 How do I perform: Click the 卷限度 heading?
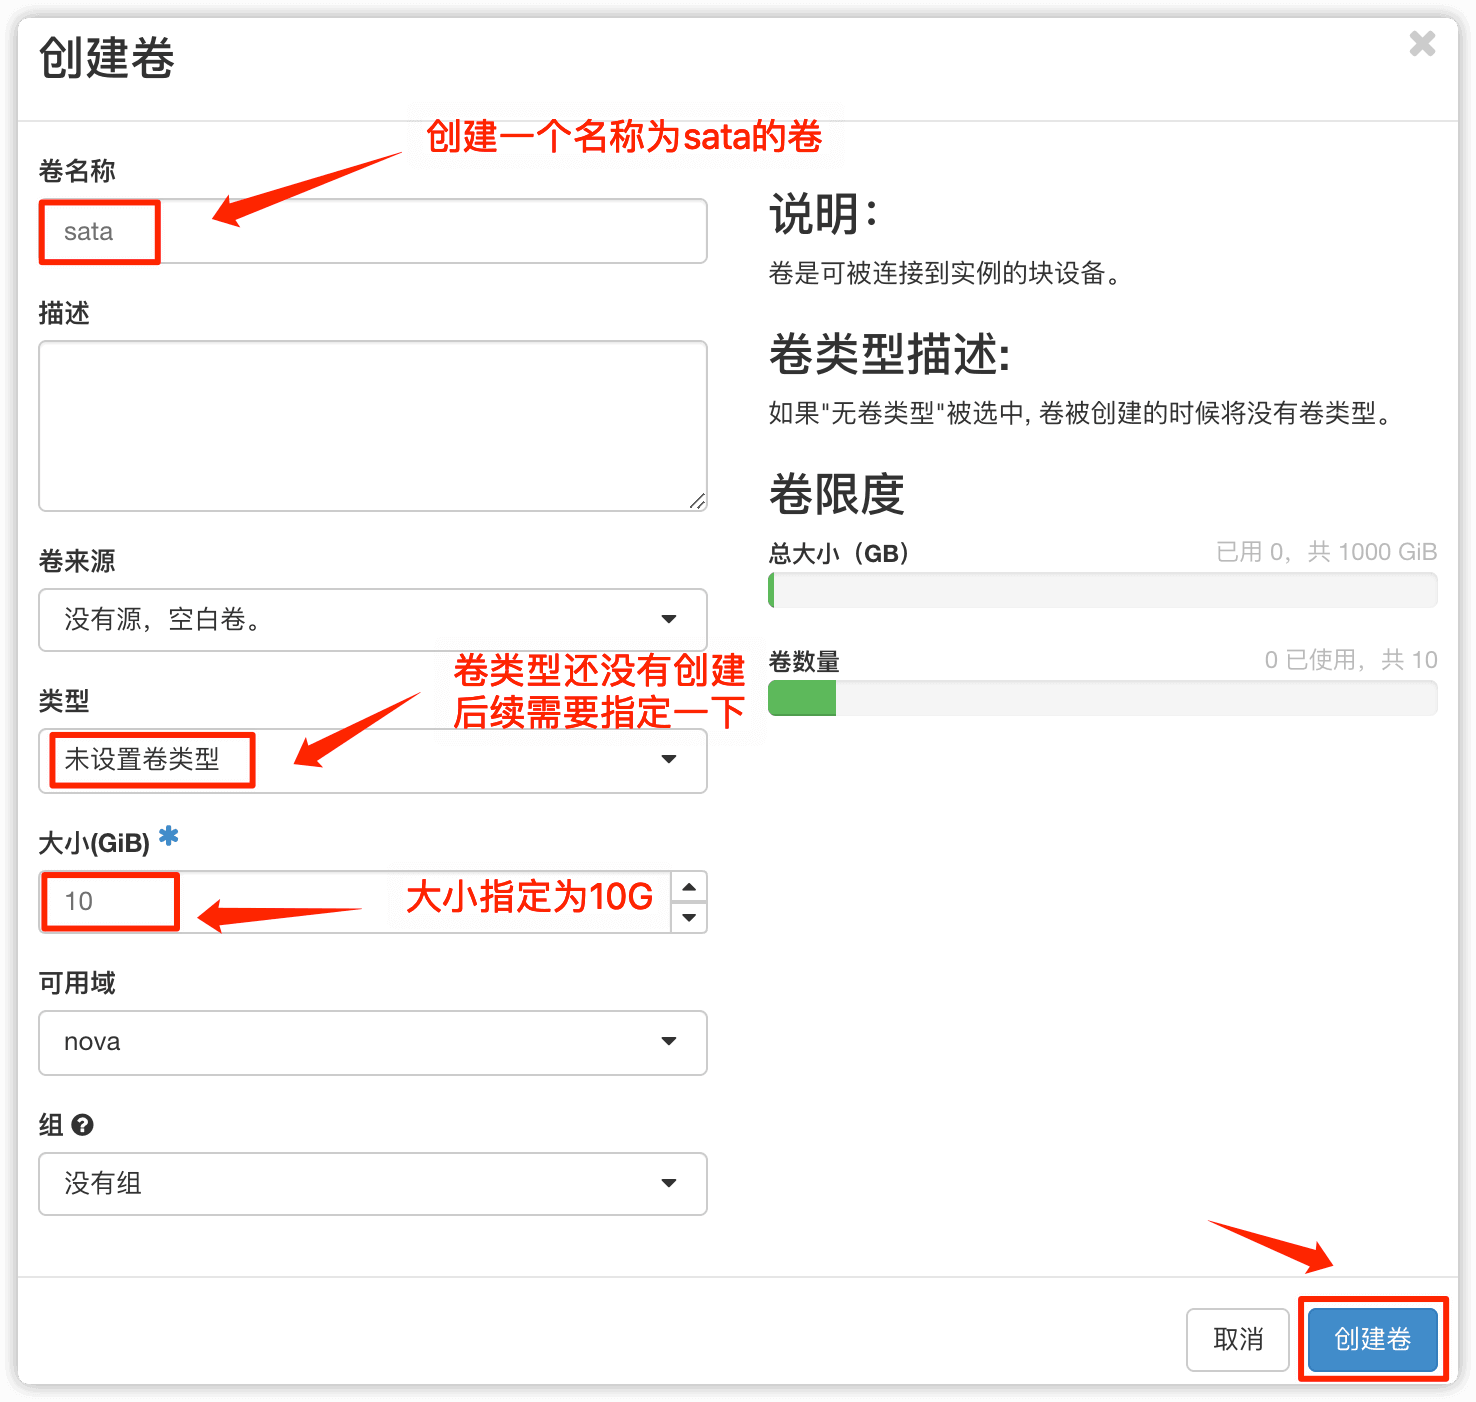point(837,494)
